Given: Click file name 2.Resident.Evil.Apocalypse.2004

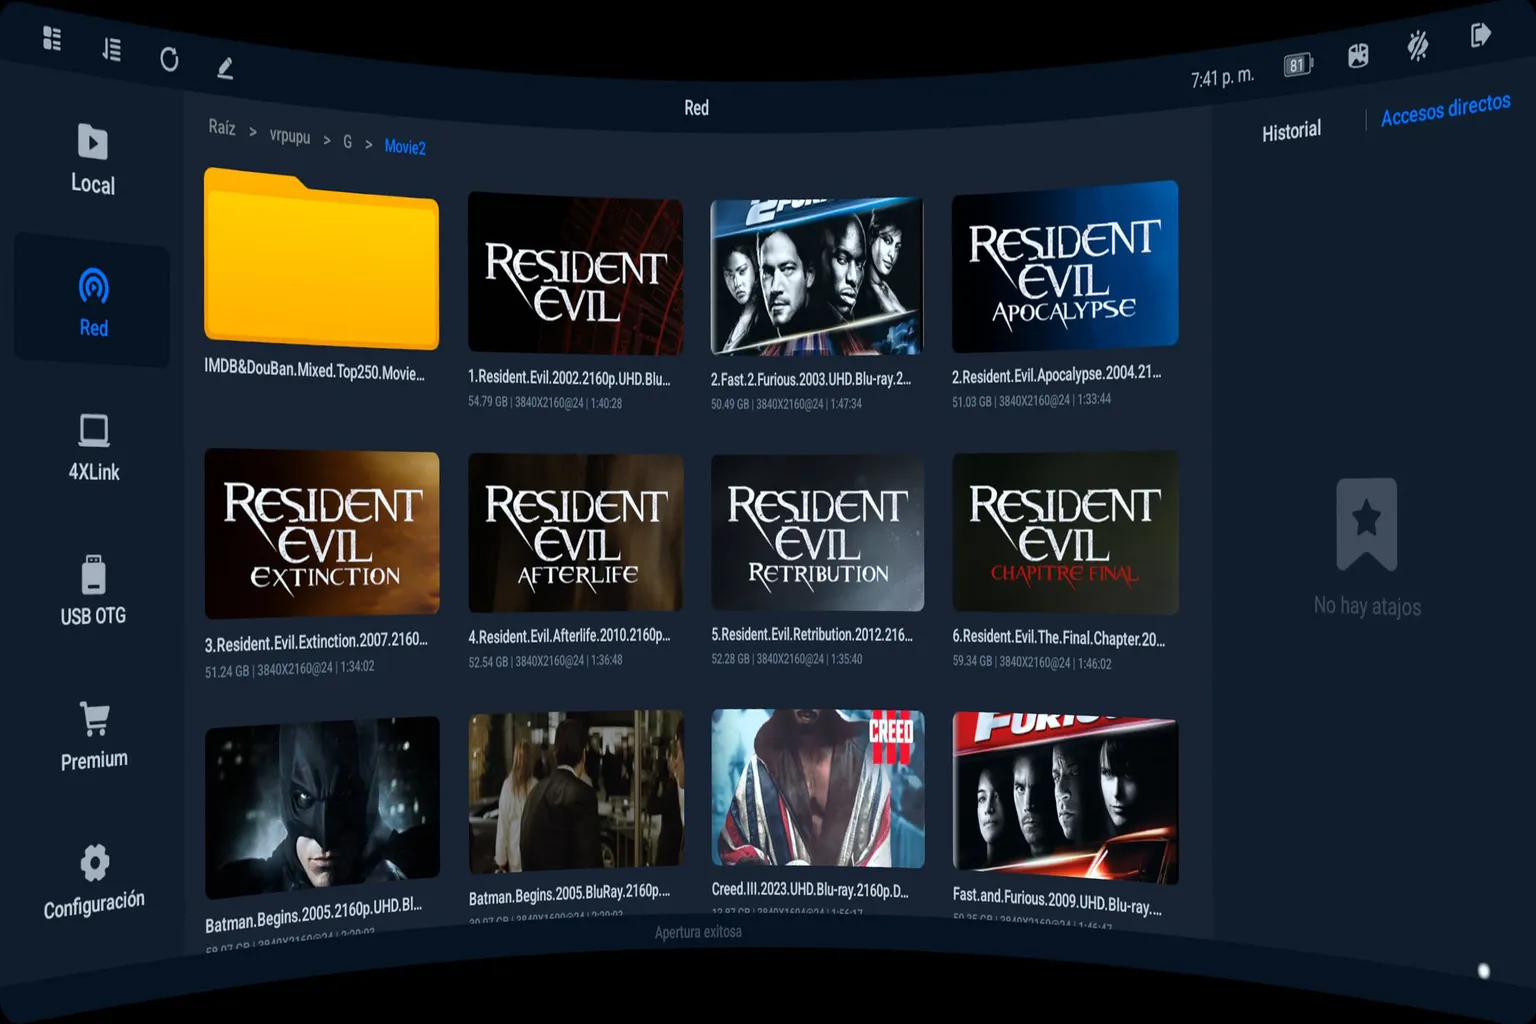Looking at the screenshot, I should (x=1057, y=375).
